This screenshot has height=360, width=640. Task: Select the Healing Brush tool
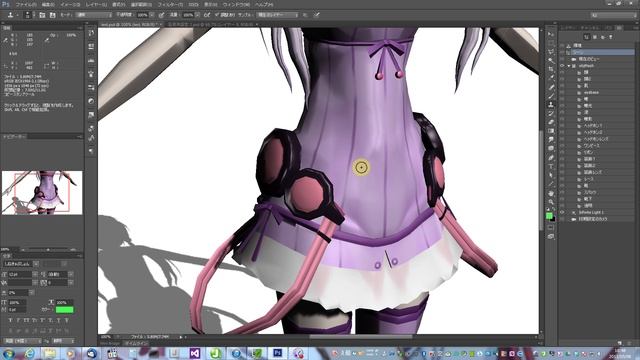(551, 87)
